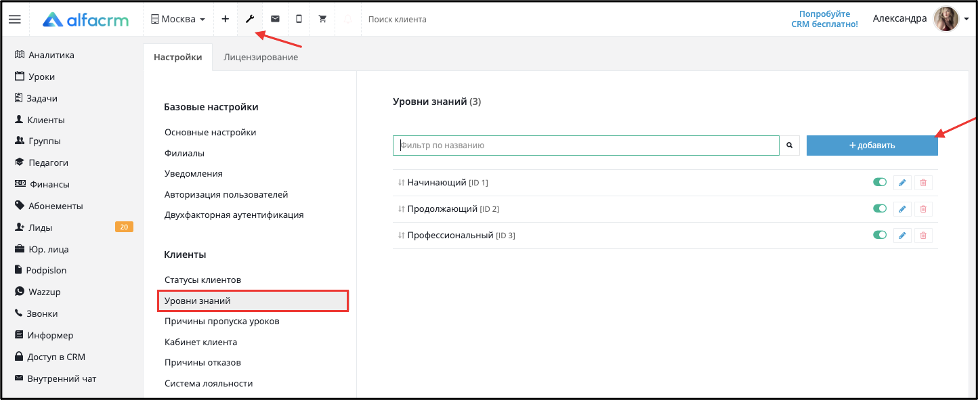
Task: Edit the Начинающий level with pencil icon
Action: point(902,182)
